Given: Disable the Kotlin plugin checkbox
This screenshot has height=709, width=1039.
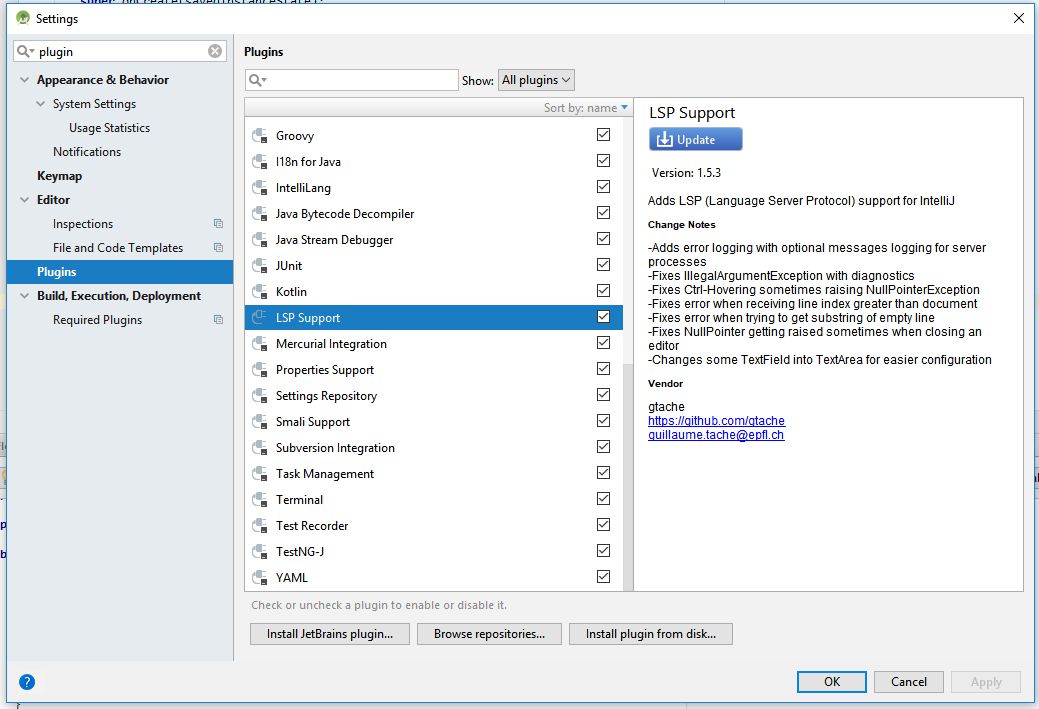Looking at the screenshot, I should pyautogui.click(x=603, y=290).
